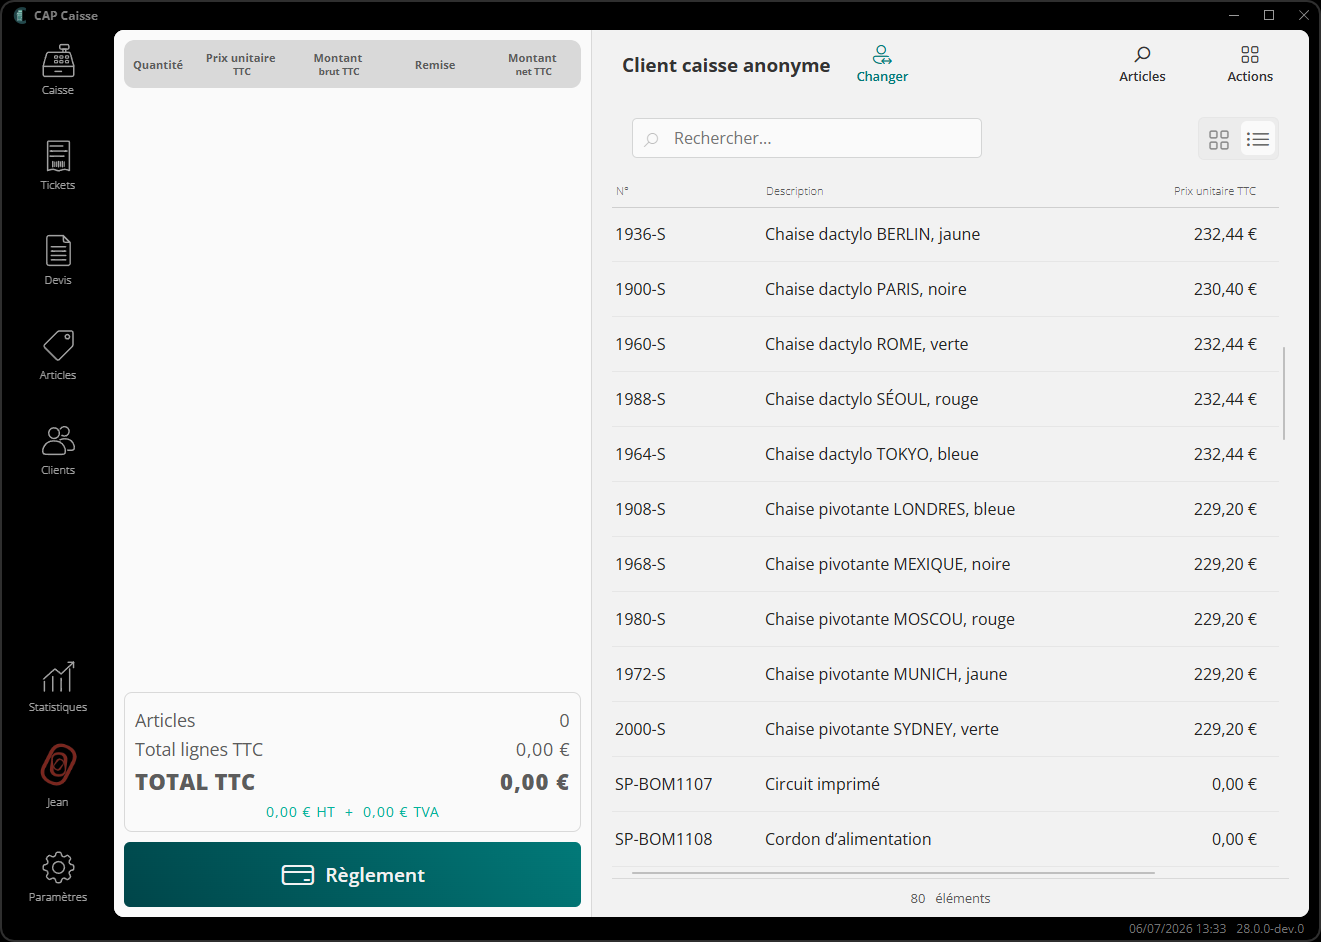Click the TOTAL TTC label

[x=195, y=782]
